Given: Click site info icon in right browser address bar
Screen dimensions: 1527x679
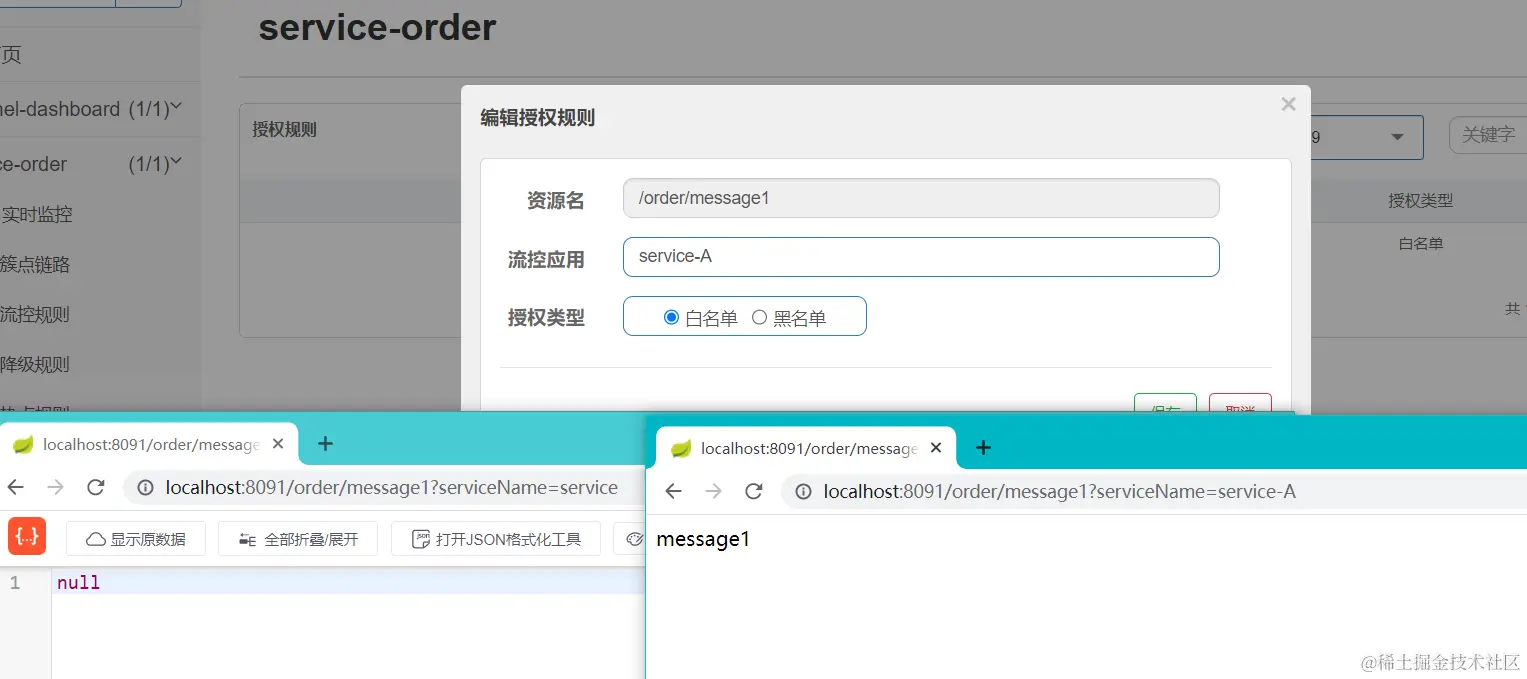Looking at the screenshot, I should click(803, 492).
